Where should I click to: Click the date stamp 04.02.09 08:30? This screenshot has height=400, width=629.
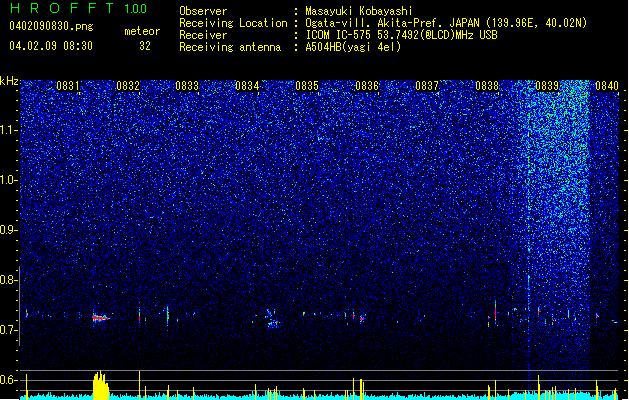(51, 46)
